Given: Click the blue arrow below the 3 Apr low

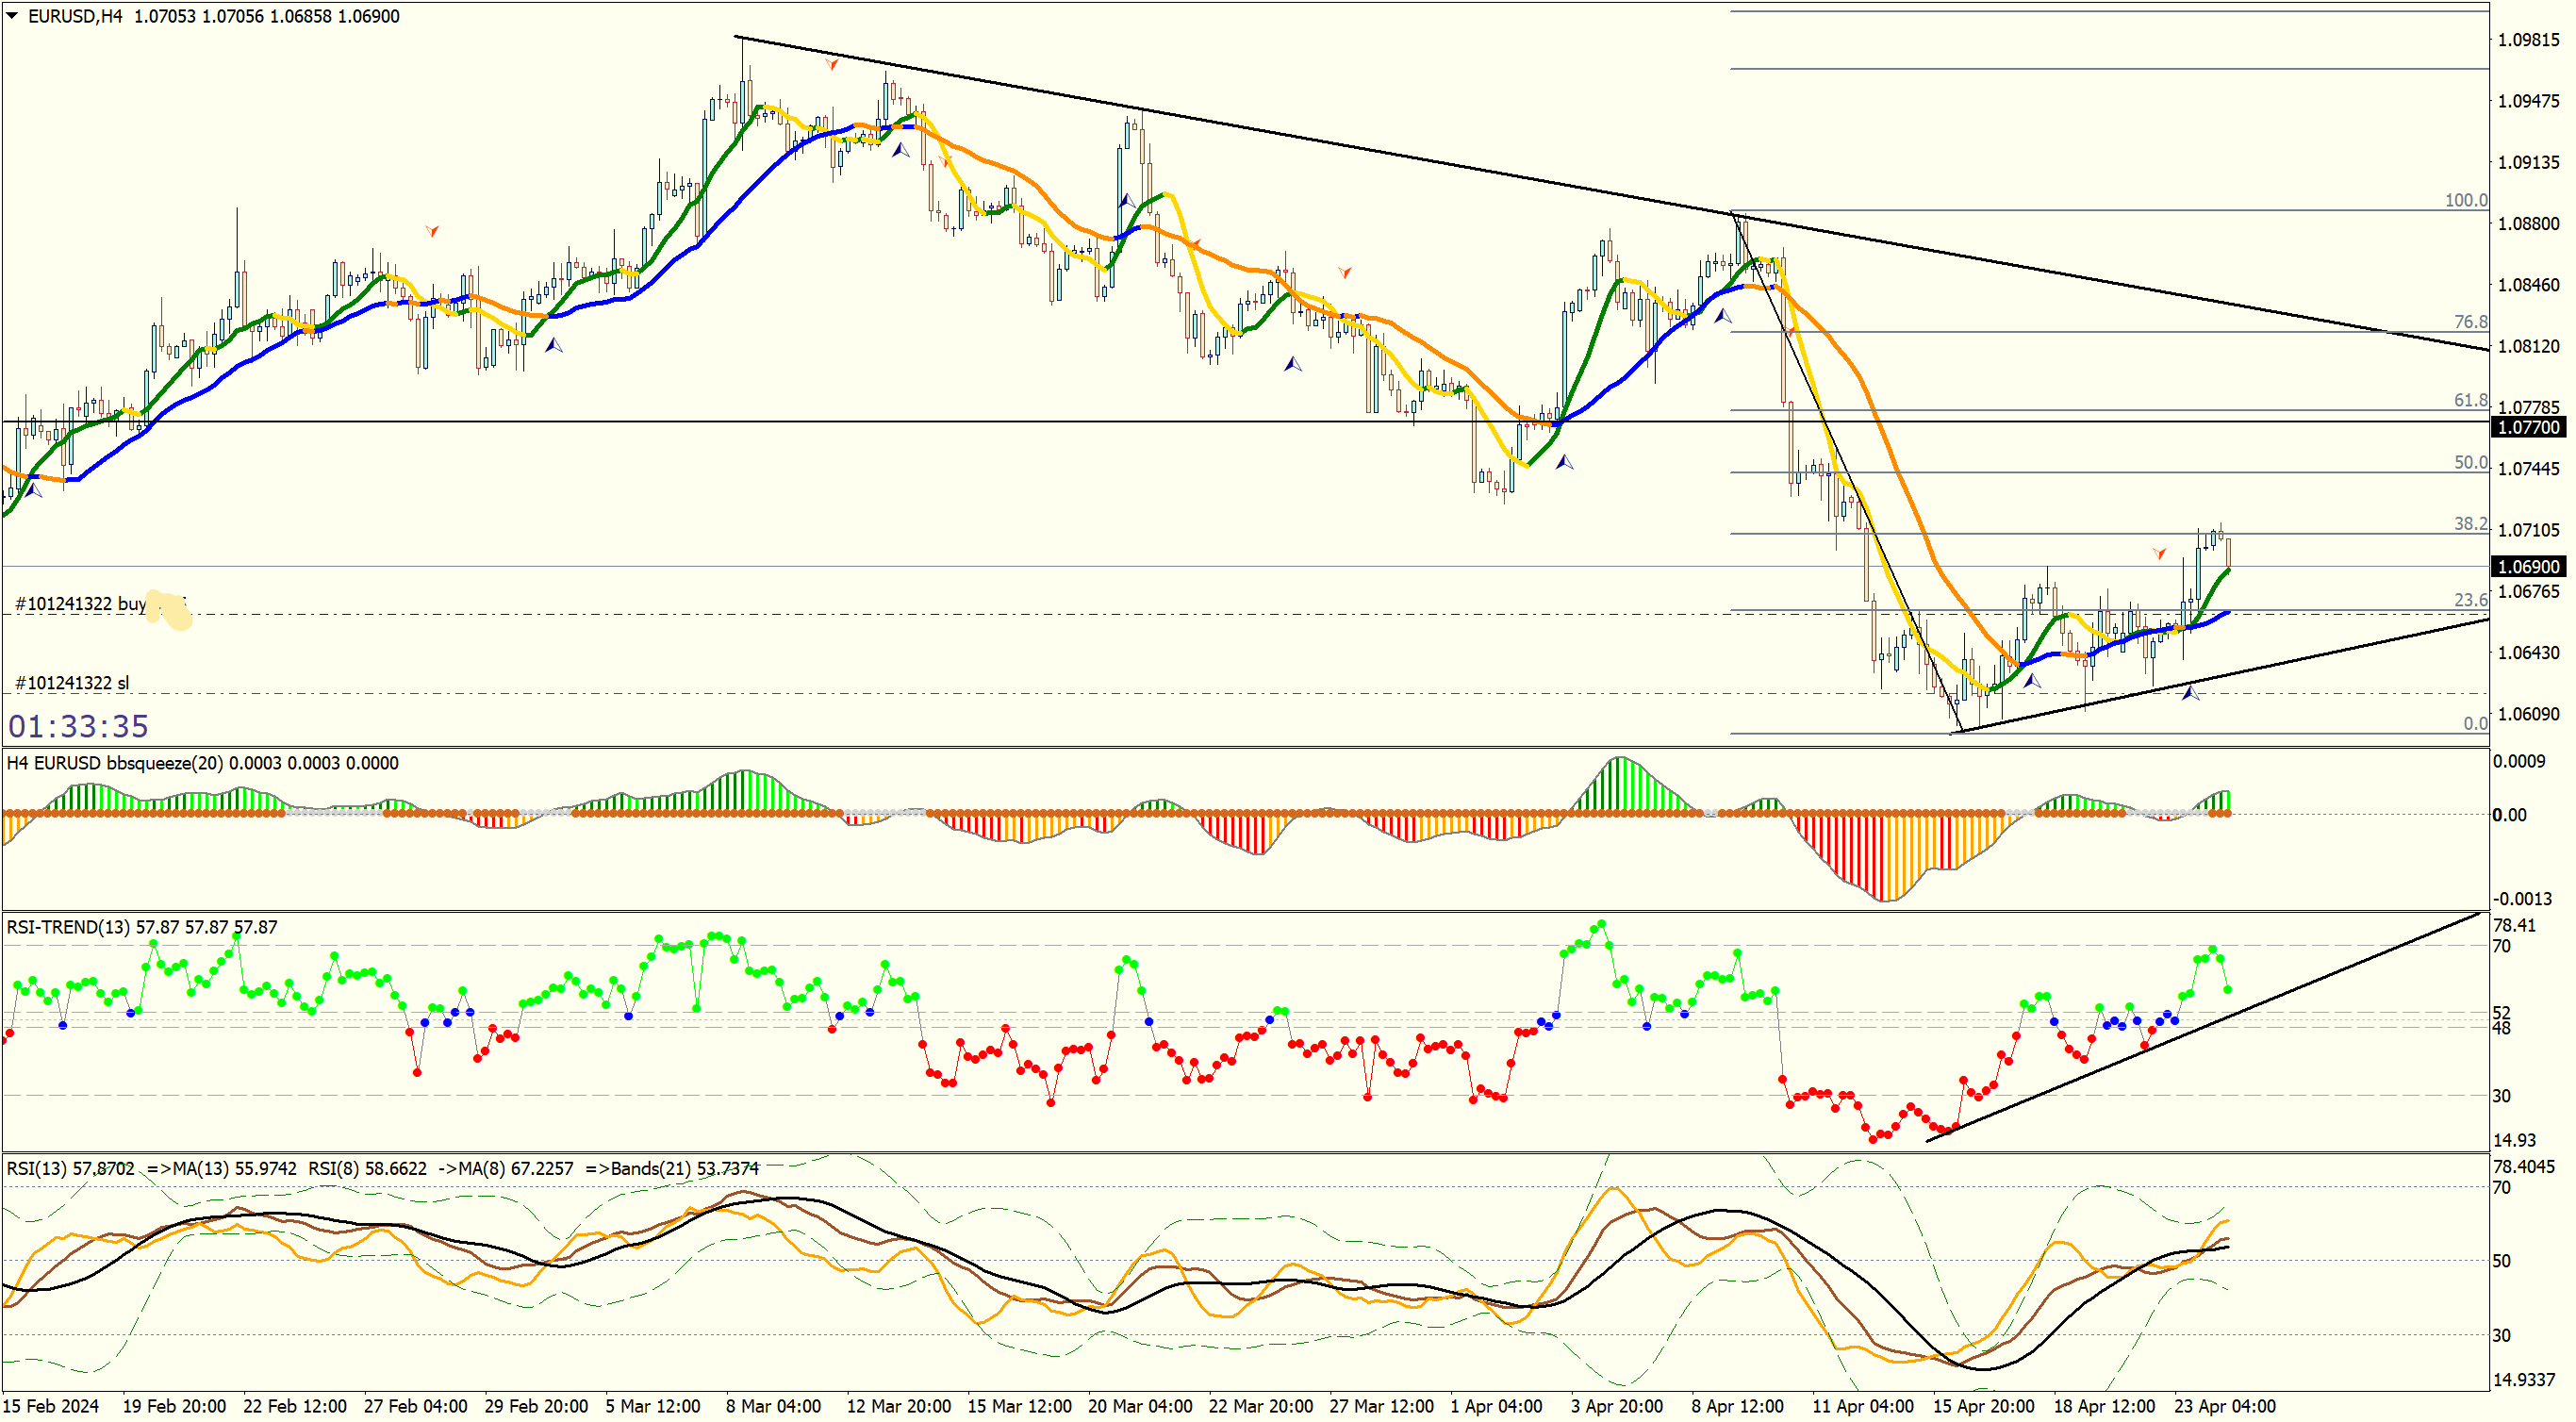Looking at the screenshot, I should click(x=1564, y=462).
